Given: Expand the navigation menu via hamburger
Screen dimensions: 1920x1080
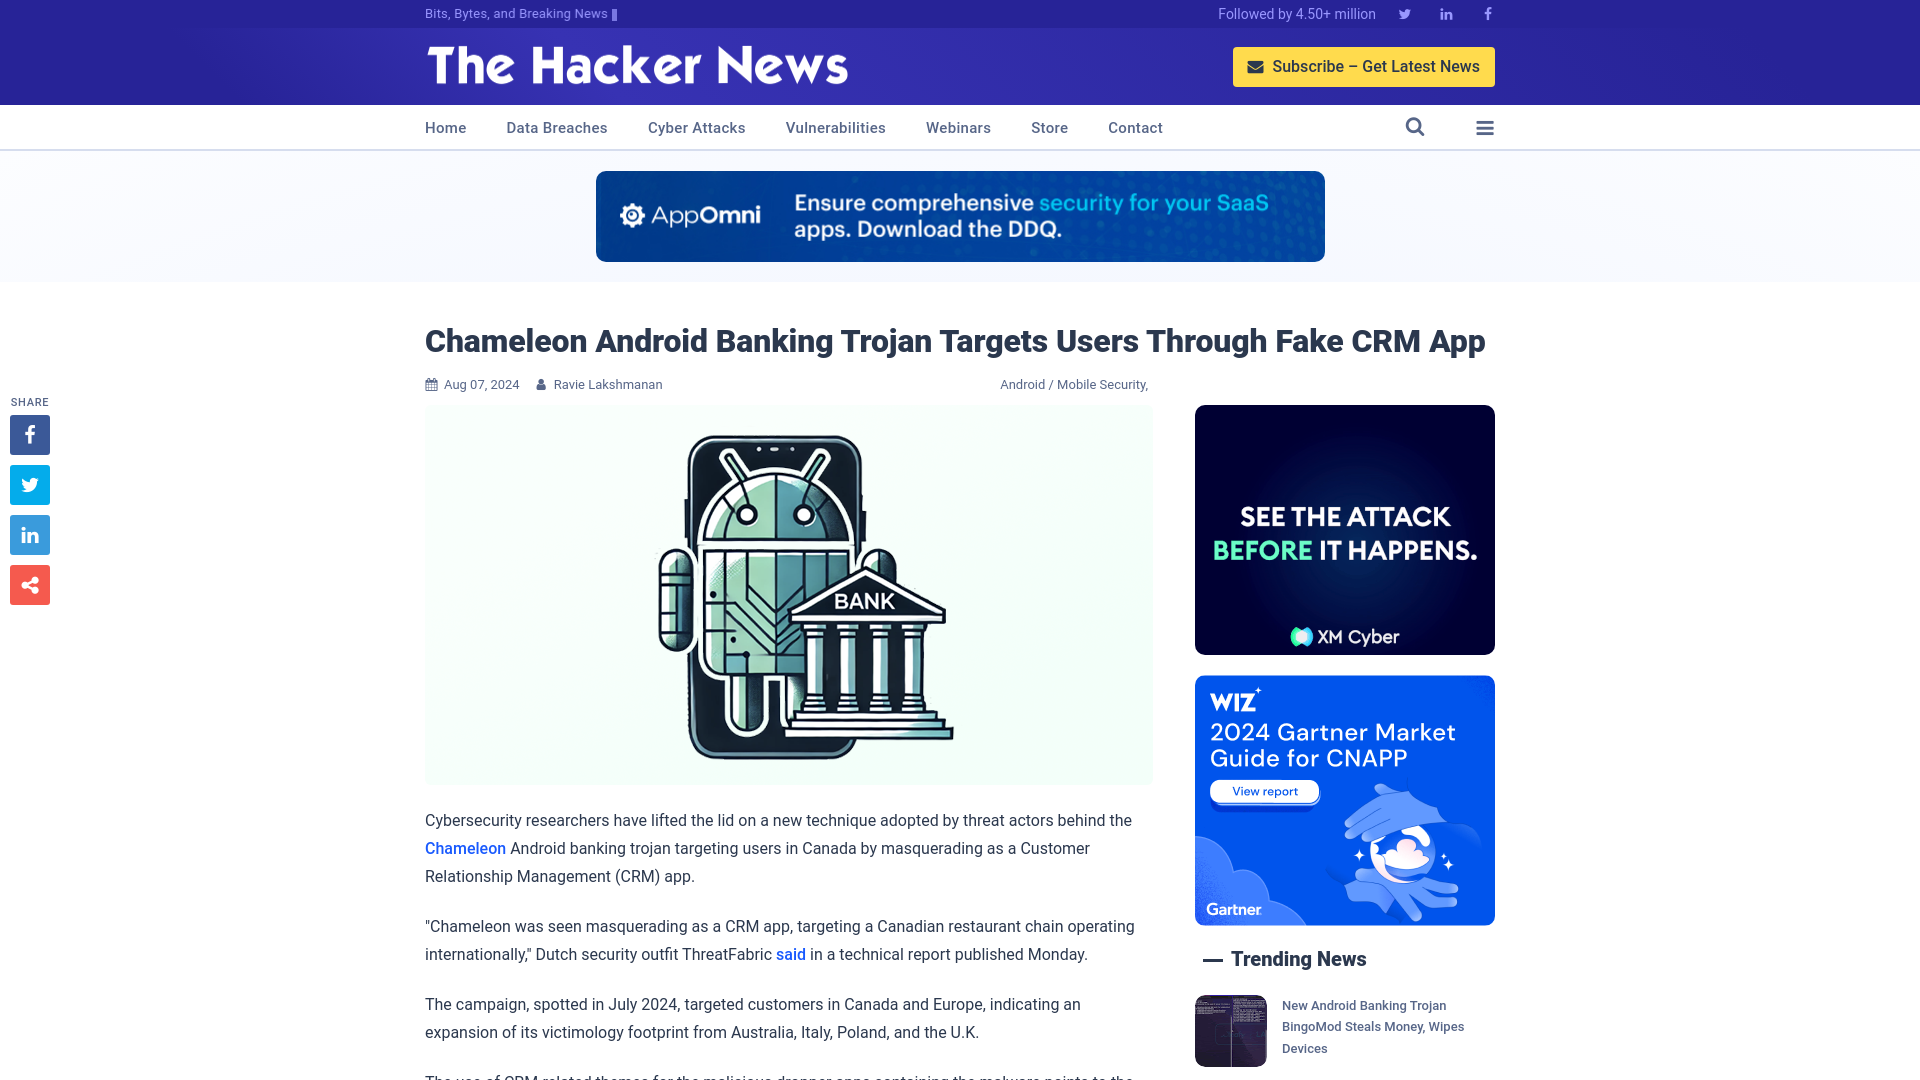Looking at the screenshot, I should 1484,128.
